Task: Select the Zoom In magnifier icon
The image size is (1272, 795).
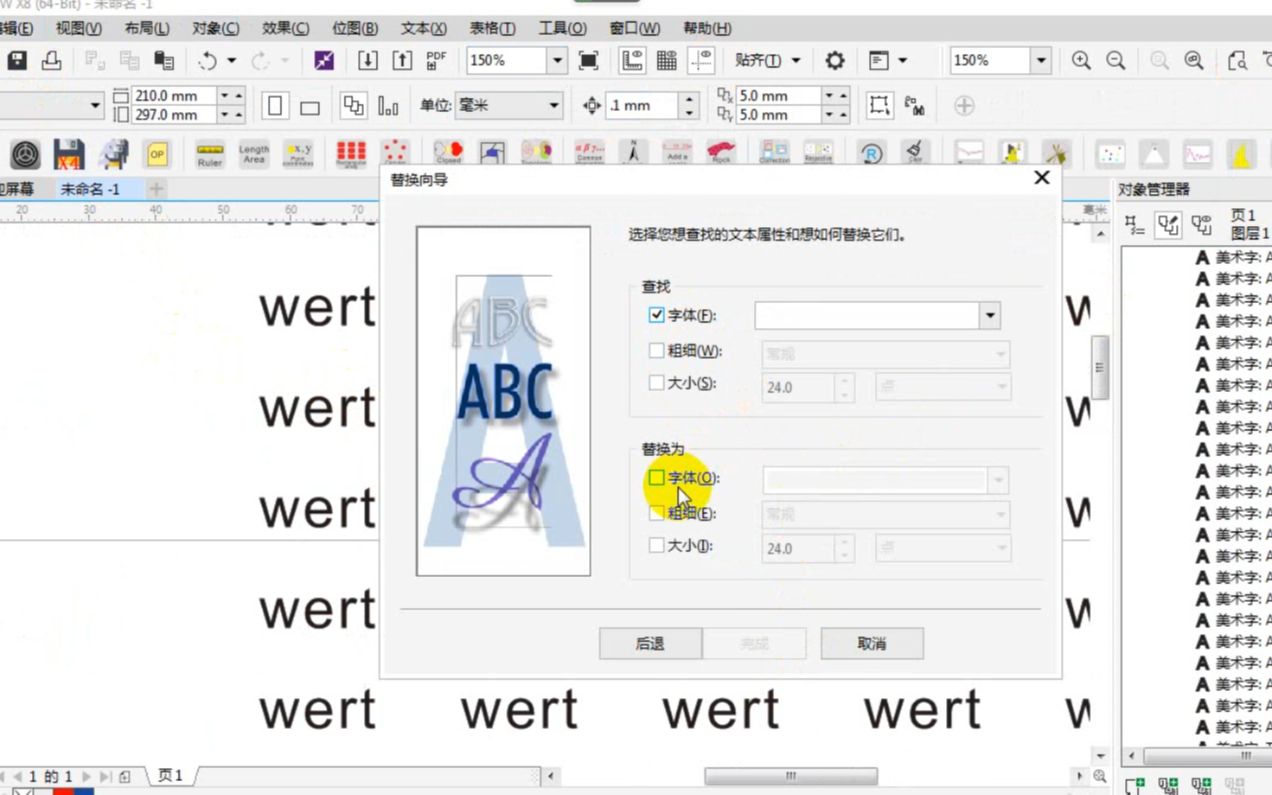Action: [1079, 60]
